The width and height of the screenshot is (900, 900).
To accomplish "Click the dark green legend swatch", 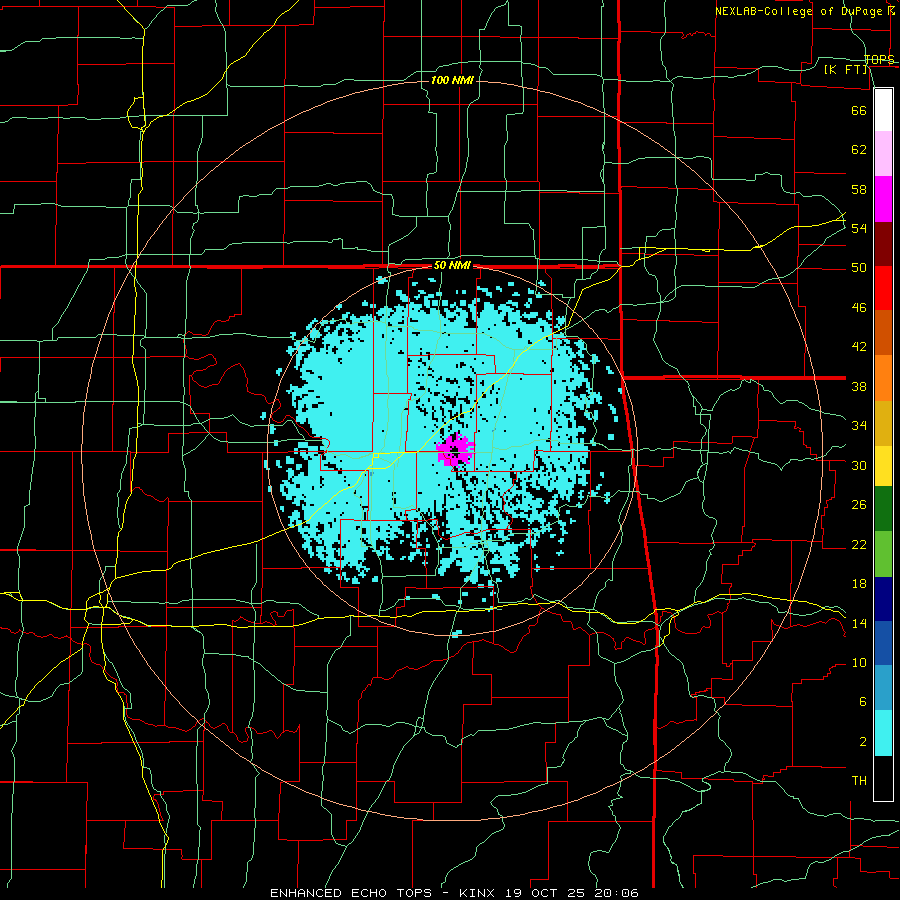I will tap(883, 509).
